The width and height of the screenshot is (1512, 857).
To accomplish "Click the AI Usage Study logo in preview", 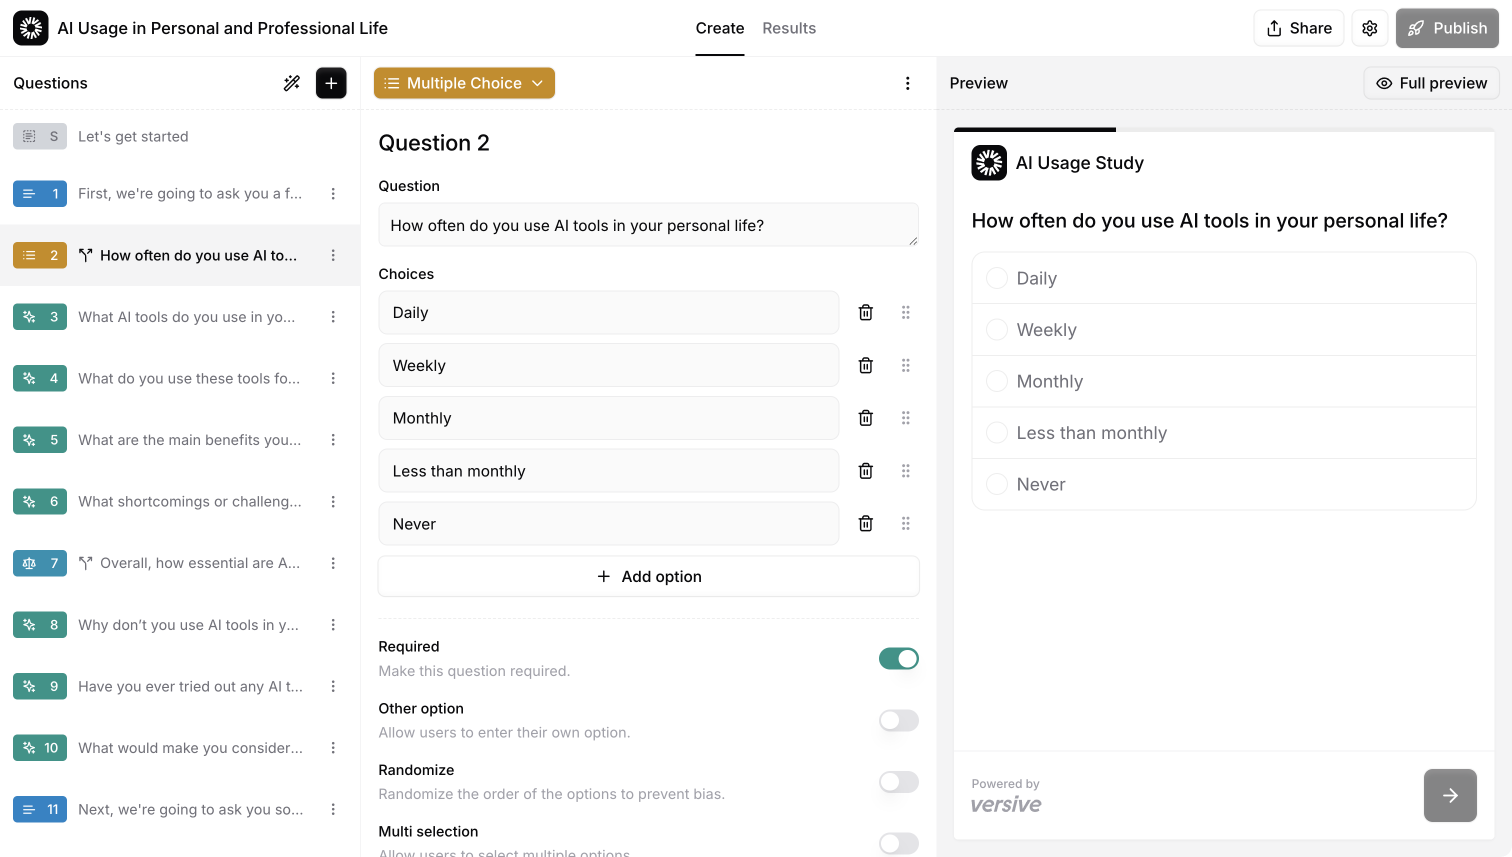I will (988, 162).
